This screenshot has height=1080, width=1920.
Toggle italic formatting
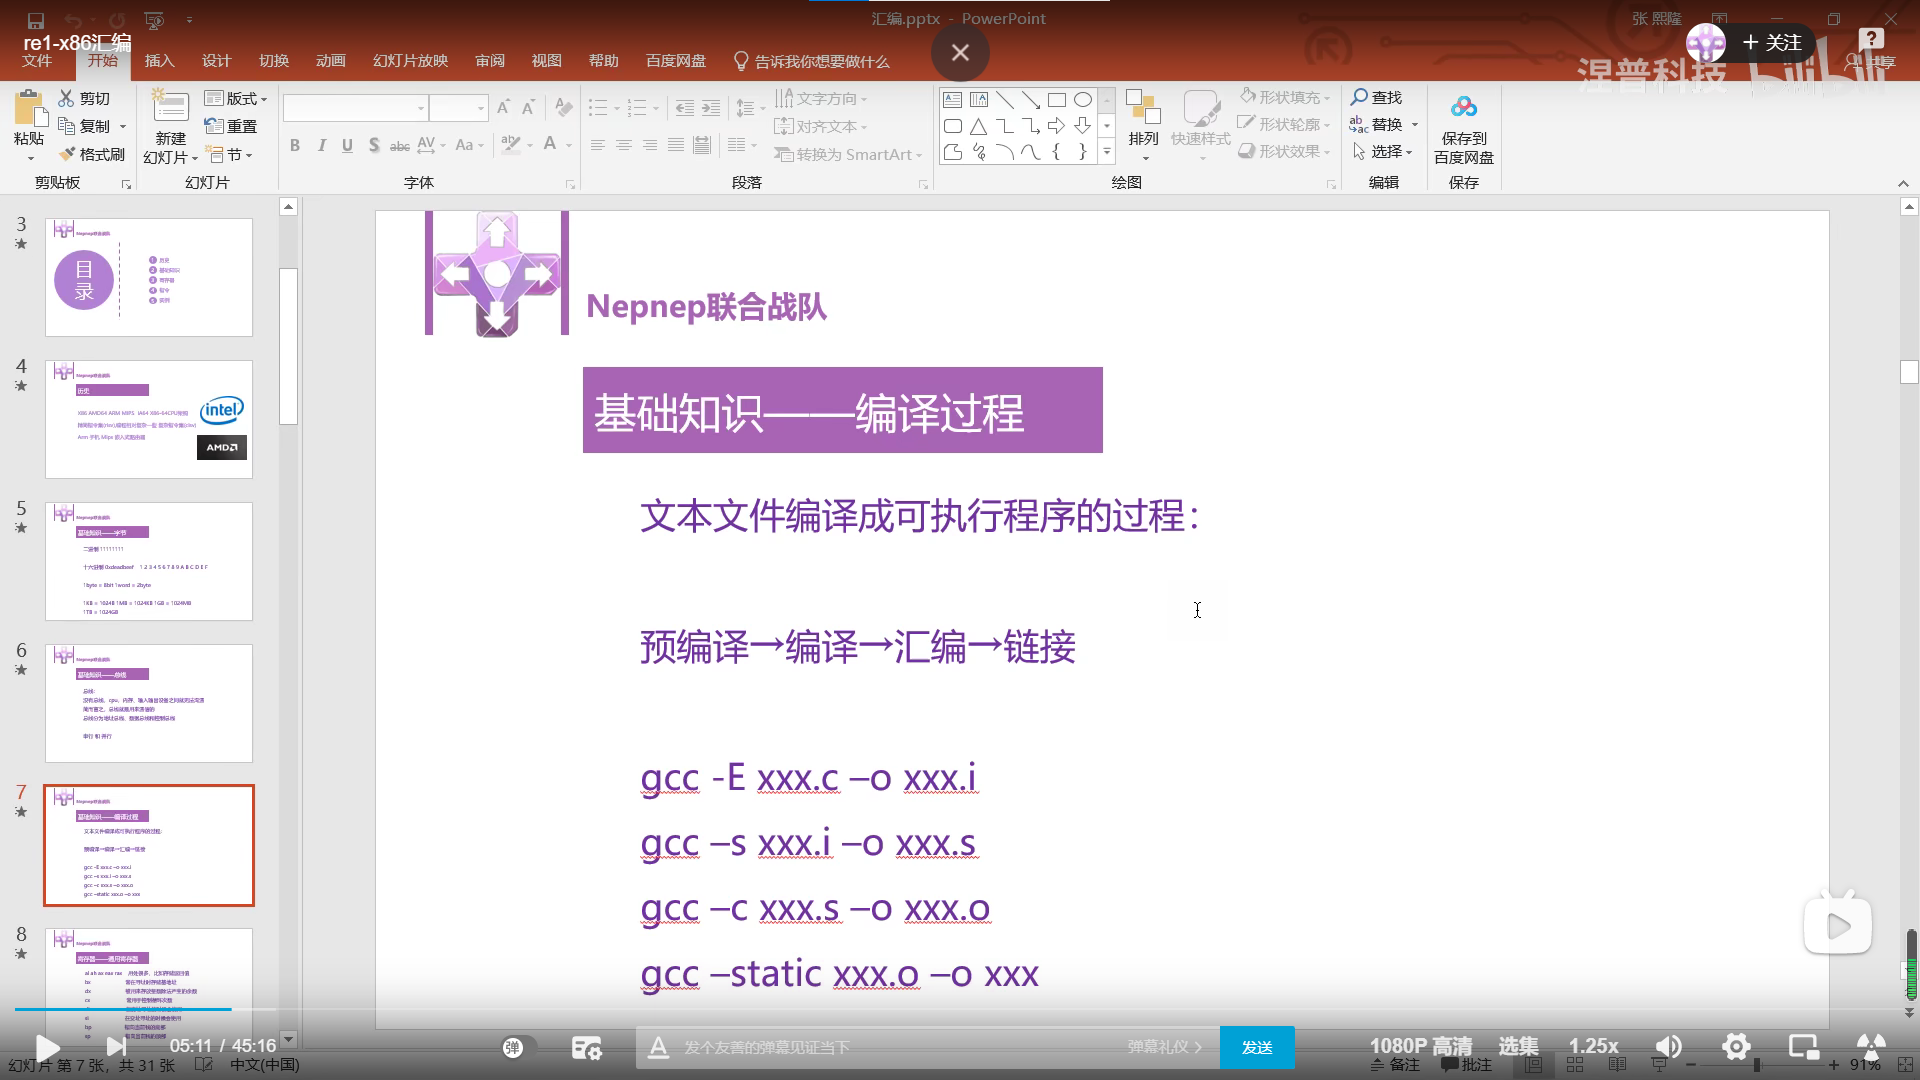tap(321, 145)
